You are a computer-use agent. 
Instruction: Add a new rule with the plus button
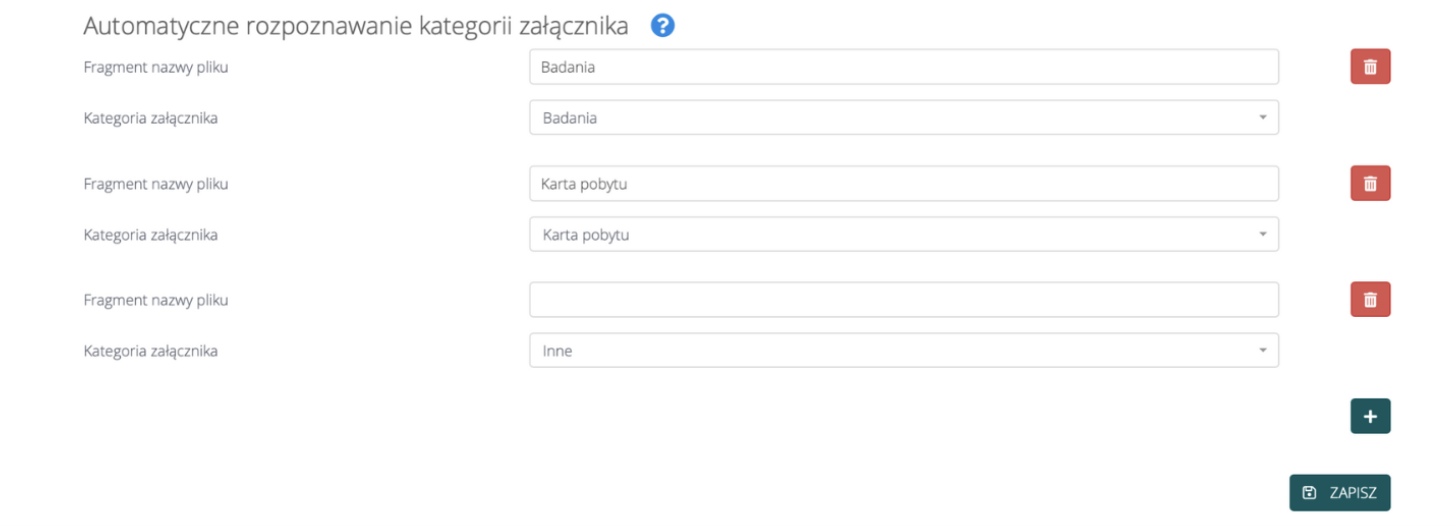[1370, 416]
